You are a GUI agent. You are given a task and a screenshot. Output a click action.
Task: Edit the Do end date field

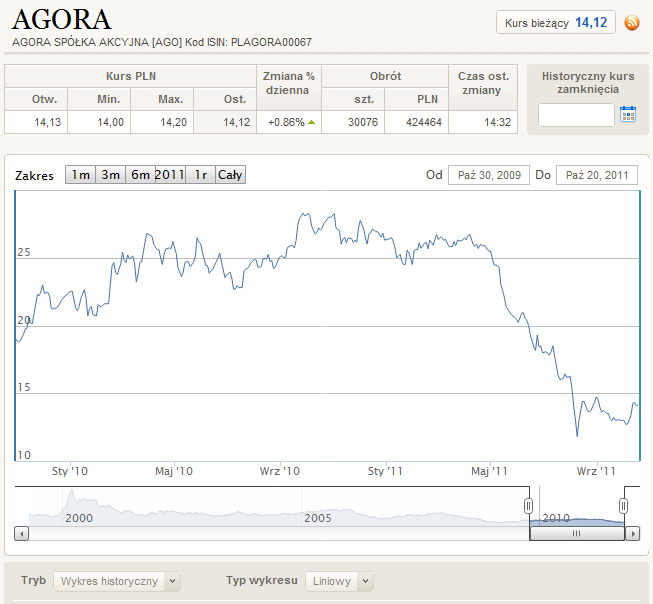point(597,175)
